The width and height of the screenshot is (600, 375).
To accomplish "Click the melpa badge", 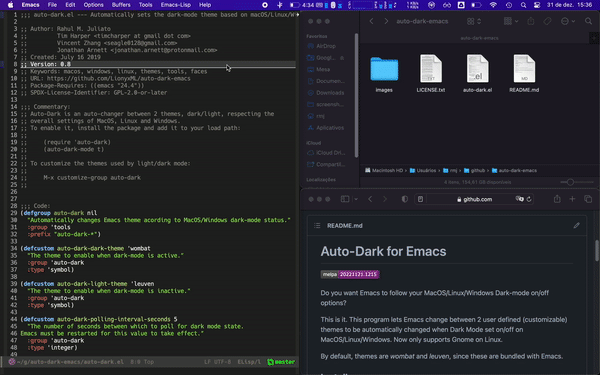I will point(350,274).
